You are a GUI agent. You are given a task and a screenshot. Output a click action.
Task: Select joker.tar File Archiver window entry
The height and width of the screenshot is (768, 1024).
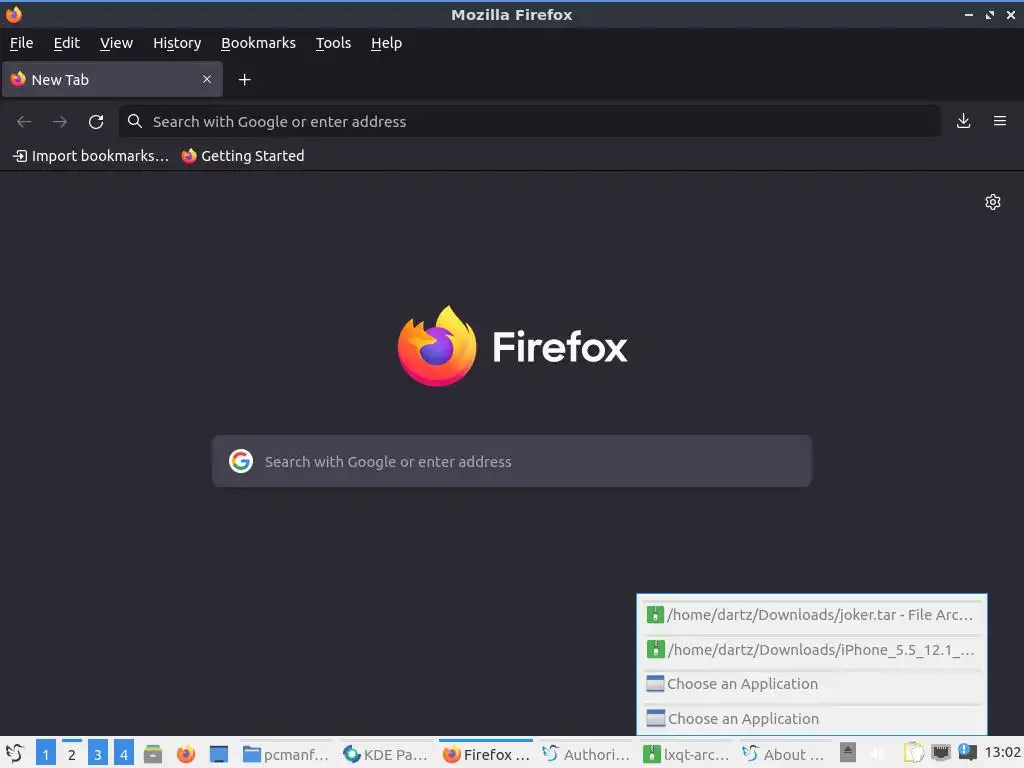click(812, 615)
